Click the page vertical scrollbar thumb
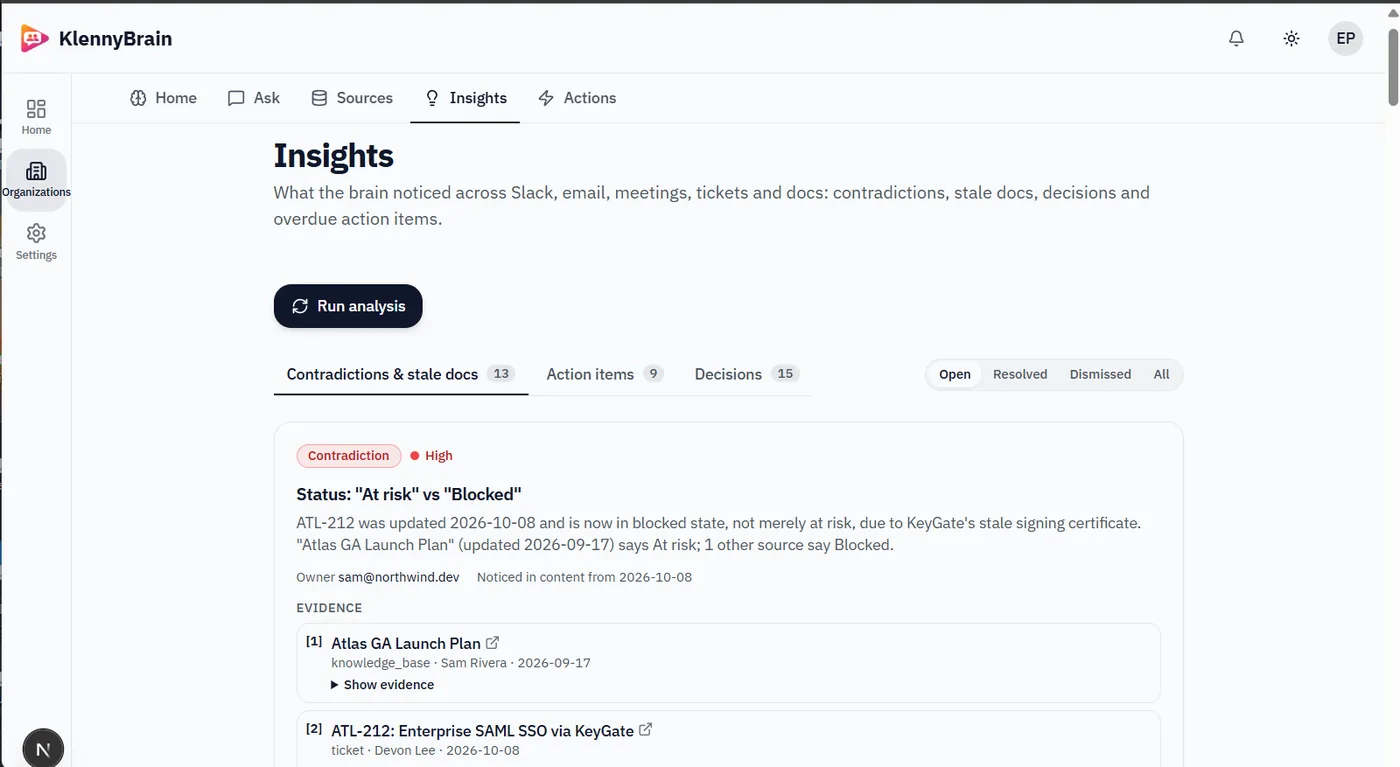 click(1392, 66)
